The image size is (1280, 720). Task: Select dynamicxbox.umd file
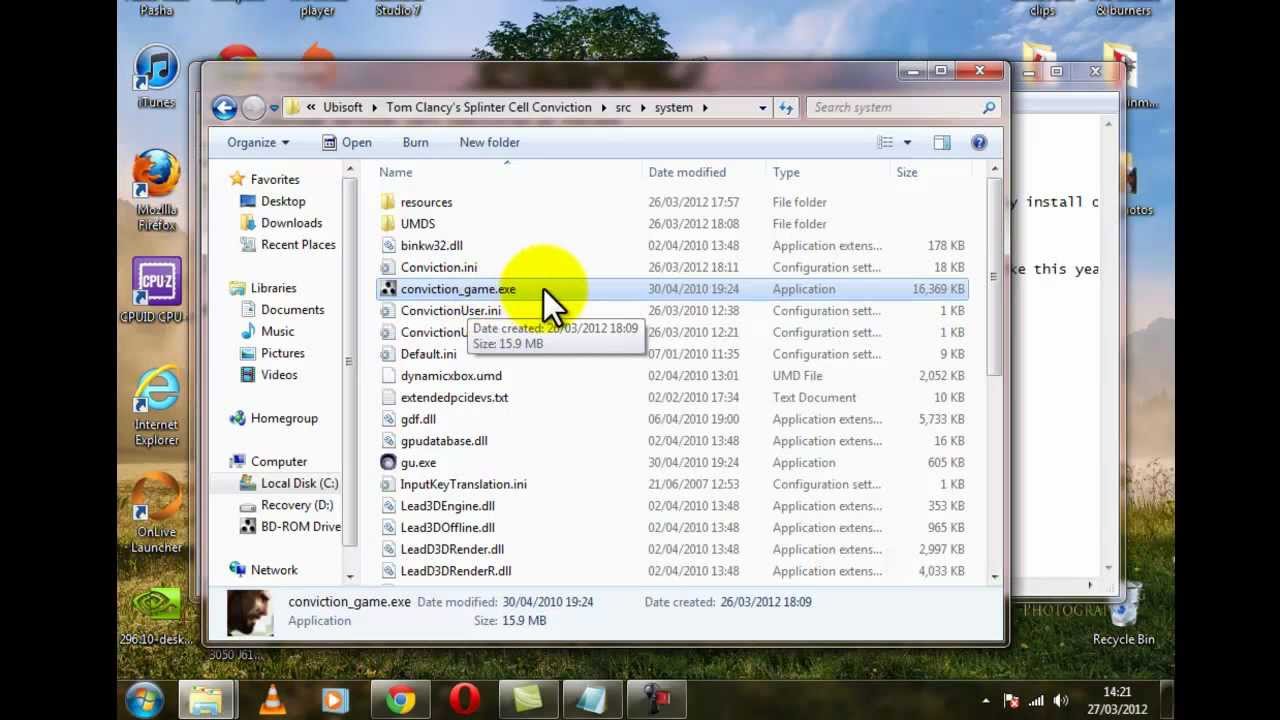(x=450, y=376)
